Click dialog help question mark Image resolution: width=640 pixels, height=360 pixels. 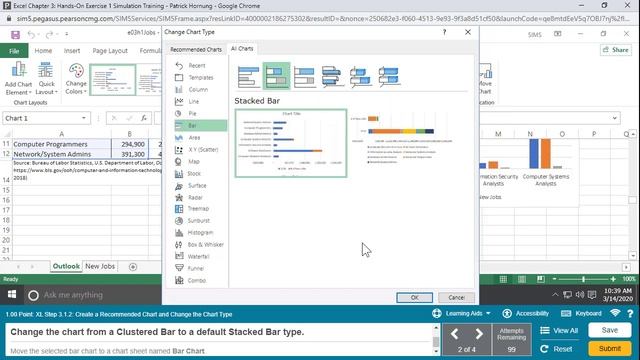[x=444, y=32]
